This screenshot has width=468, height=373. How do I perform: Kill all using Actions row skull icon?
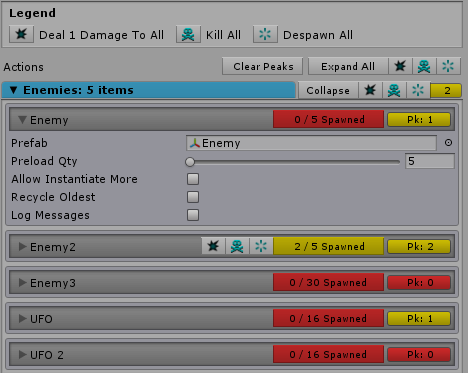pyautogui.click(x=424, y=66)
